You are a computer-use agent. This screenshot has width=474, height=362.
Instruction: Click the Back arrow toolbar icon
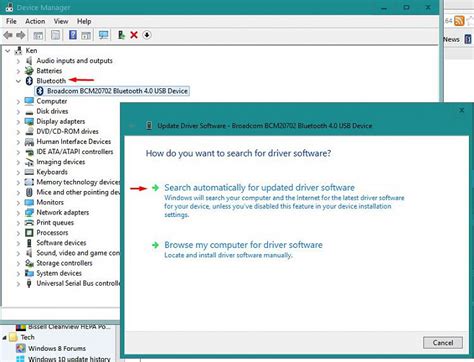8,35
